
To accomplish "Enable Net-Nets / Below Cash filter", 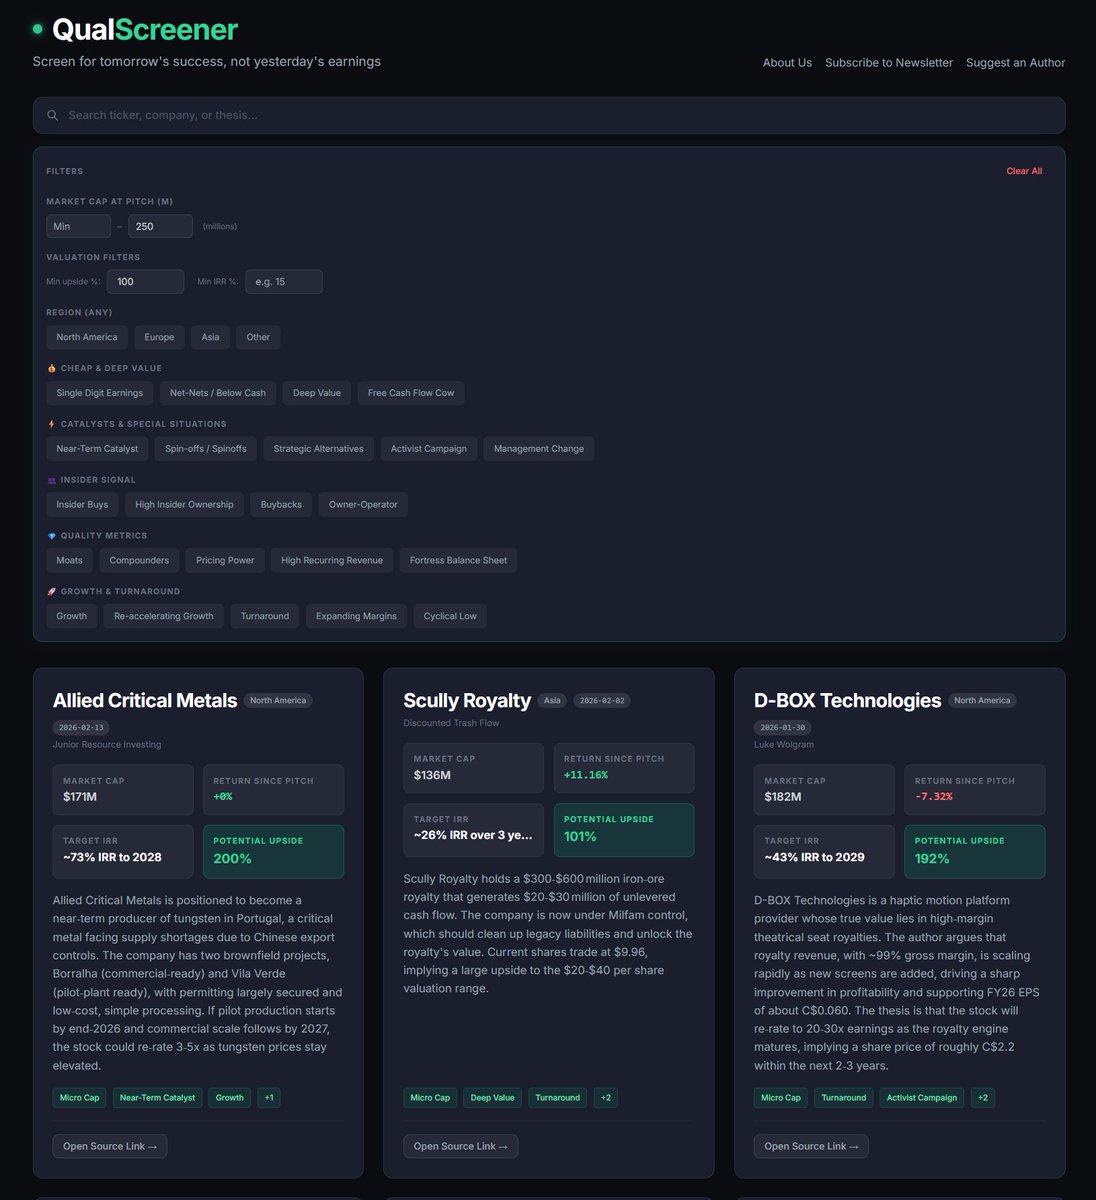I will 218,393.
